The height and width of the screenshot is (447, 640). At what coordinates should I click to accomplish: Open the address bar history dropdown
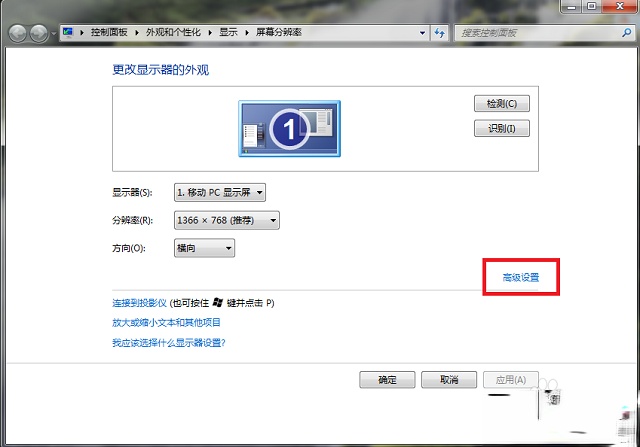tap(422, 33)
